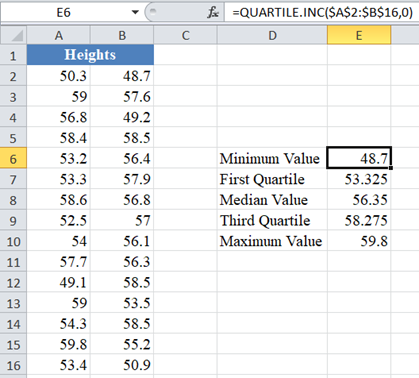Select row 6 header

pos(13,159)
